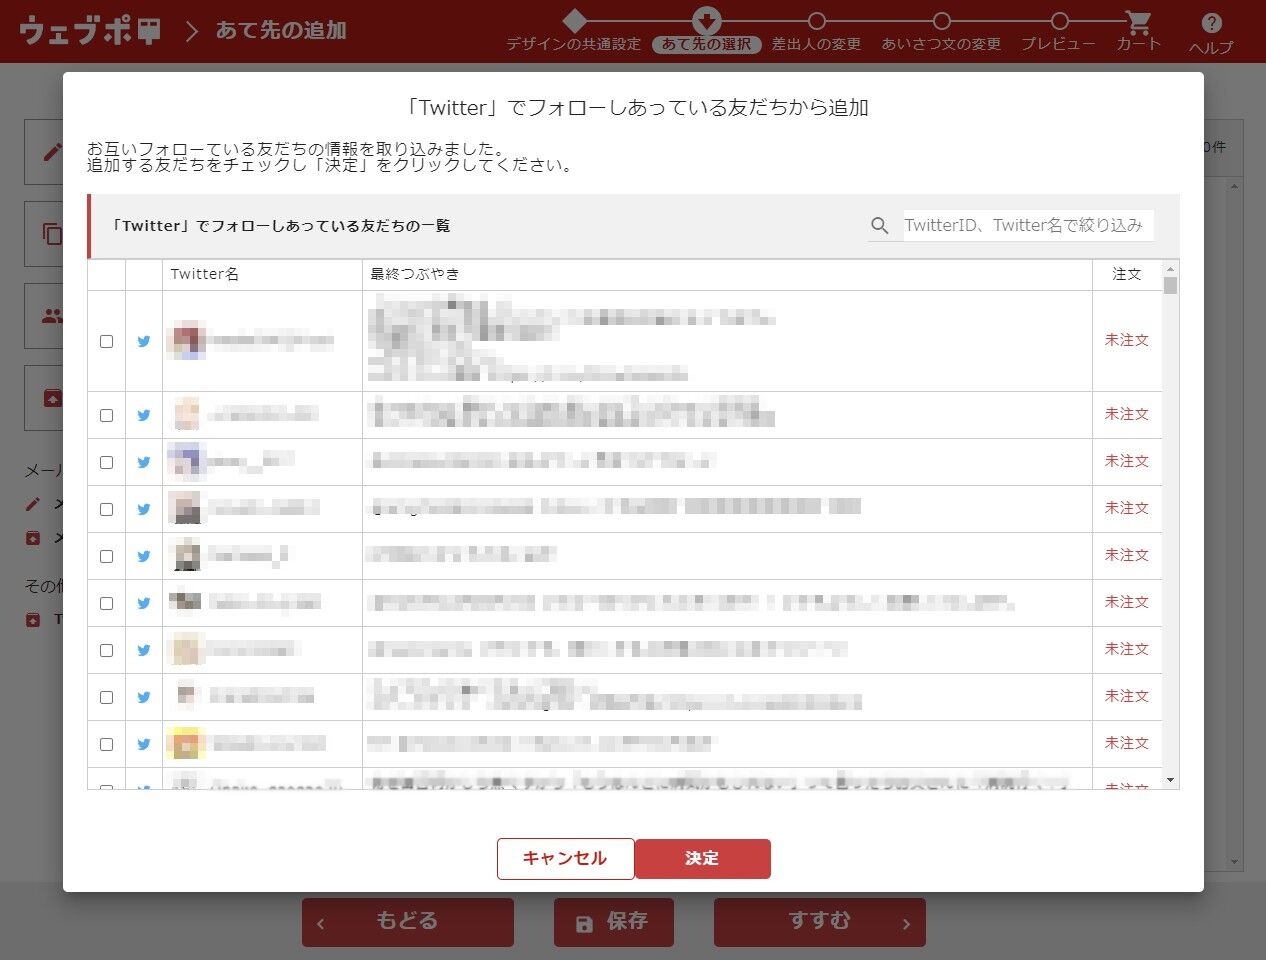Viewport: 1266px width, 960px height.
Task: Click the 保存 save button
Action: pyautogui.click(x=614, y=922)
